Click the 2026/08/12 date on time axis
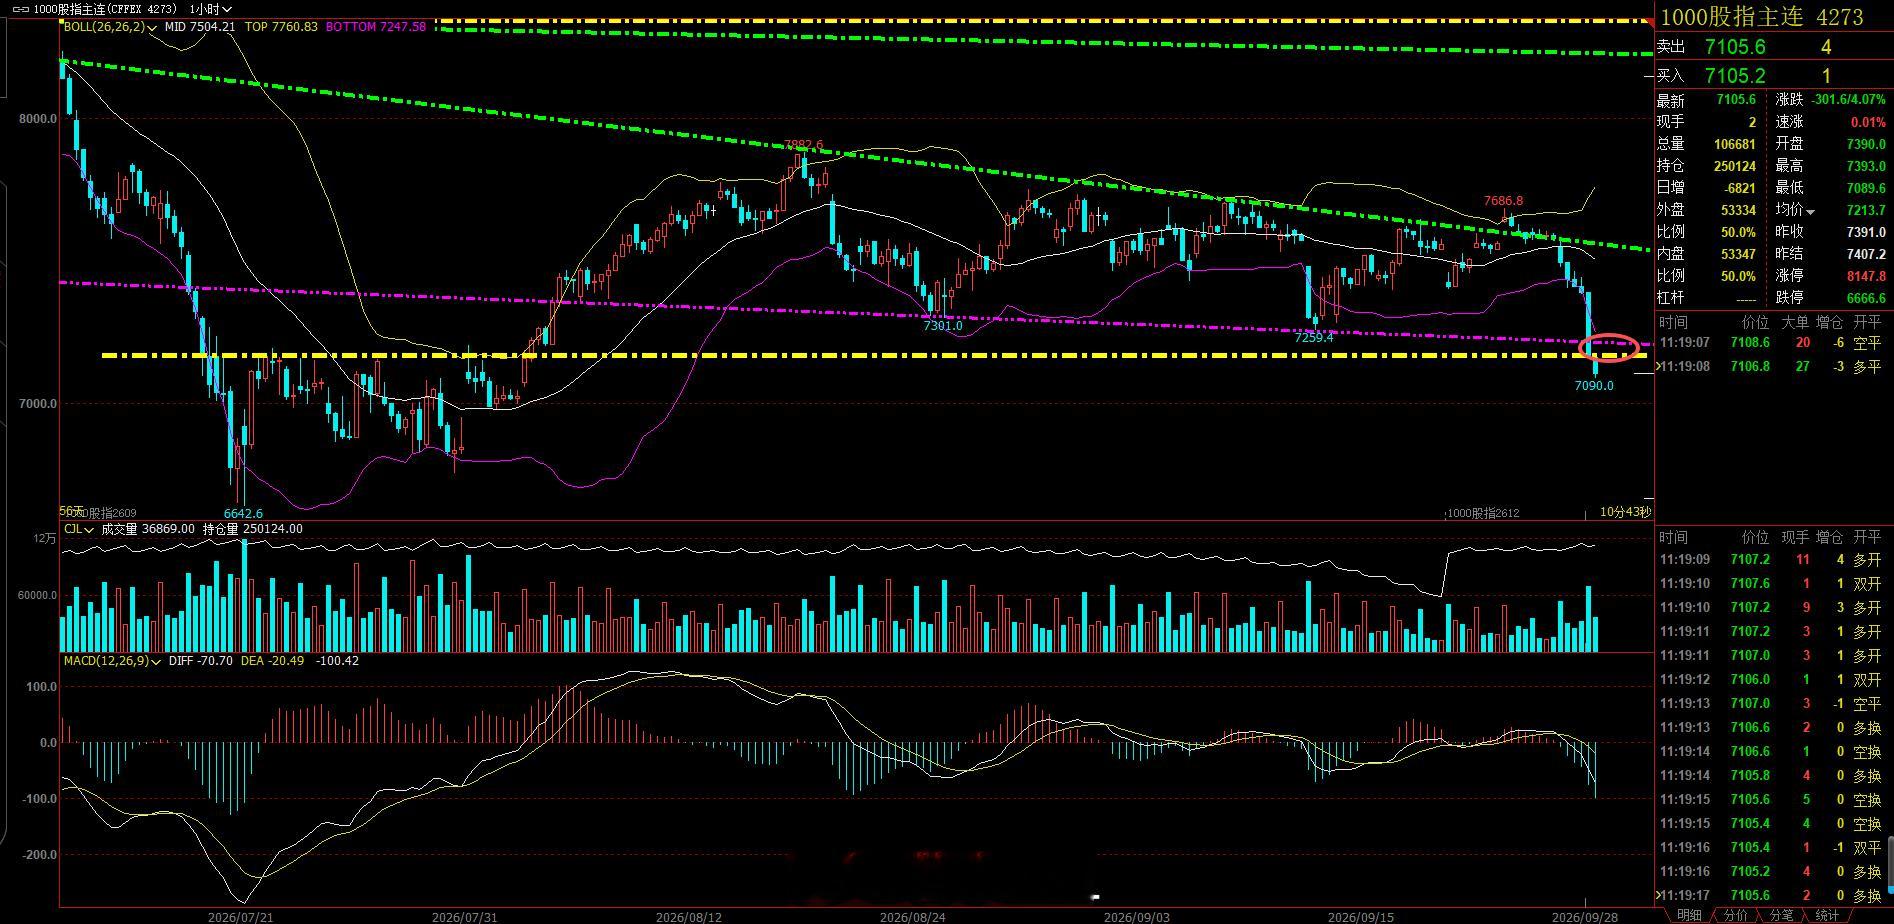This screenshot has height=924, width=1894. pyautogui.click(x=690, y=916)
